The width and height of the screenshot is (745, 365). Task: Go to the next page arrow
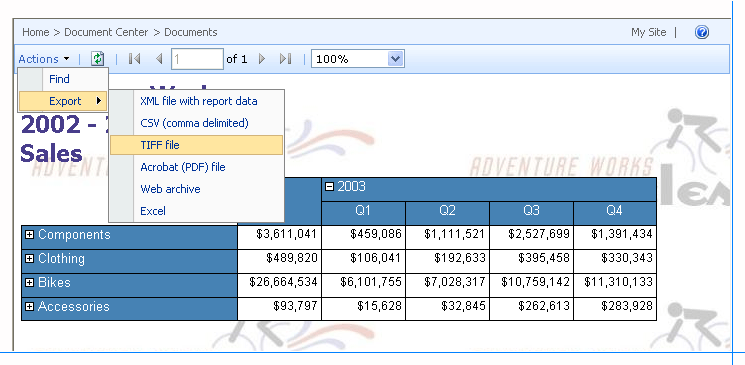tap(261, 59)
